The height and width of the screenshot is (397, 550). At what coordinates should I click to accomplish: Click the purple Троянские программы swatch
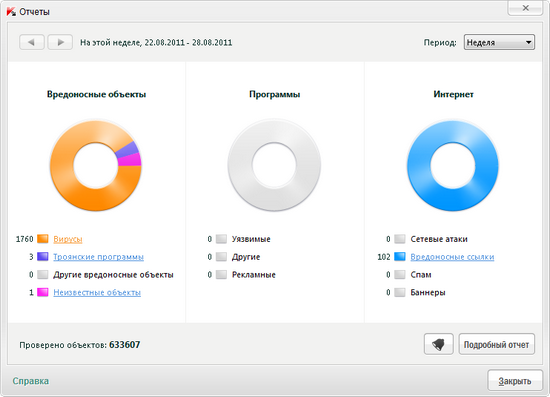(x=43, y=257)
